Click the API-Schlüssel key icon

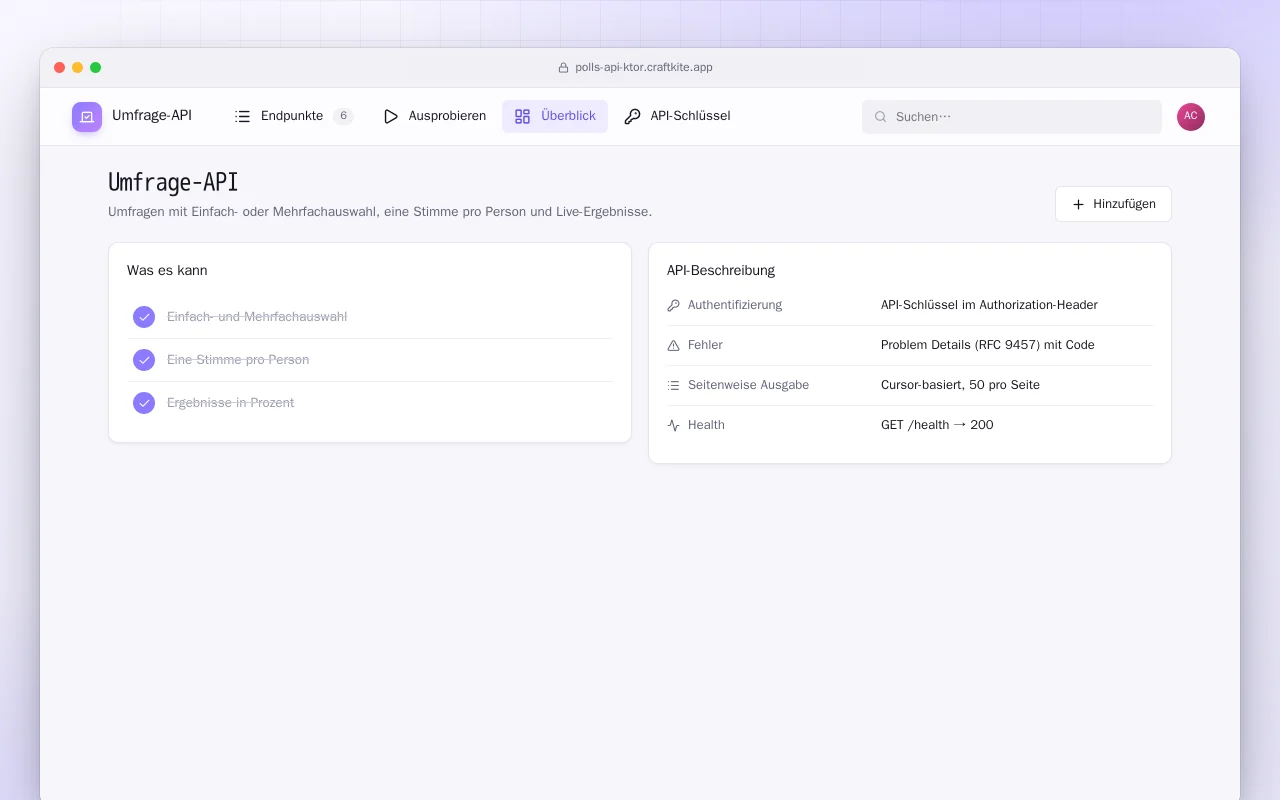pyautogui.click(x=632, y=116)
